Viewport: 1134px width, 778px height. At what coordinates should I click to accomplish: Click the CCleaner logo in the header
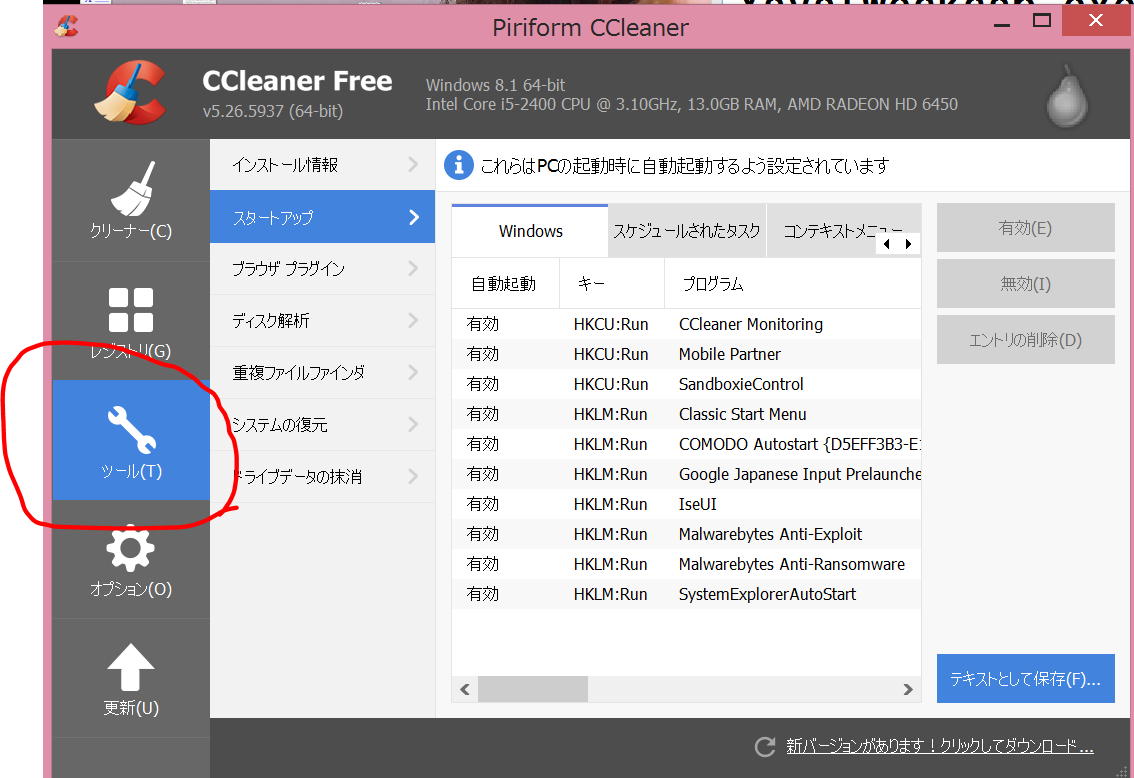click(x=132, y=93)
